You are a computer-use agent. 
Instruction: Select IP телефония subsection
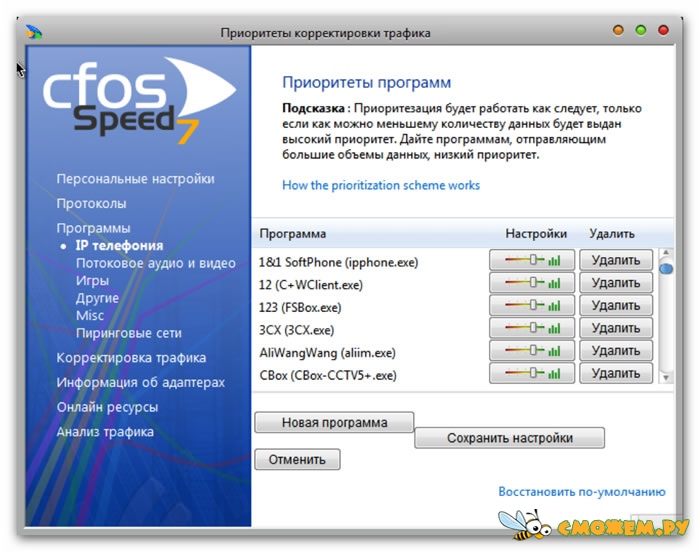pos(119,246)
